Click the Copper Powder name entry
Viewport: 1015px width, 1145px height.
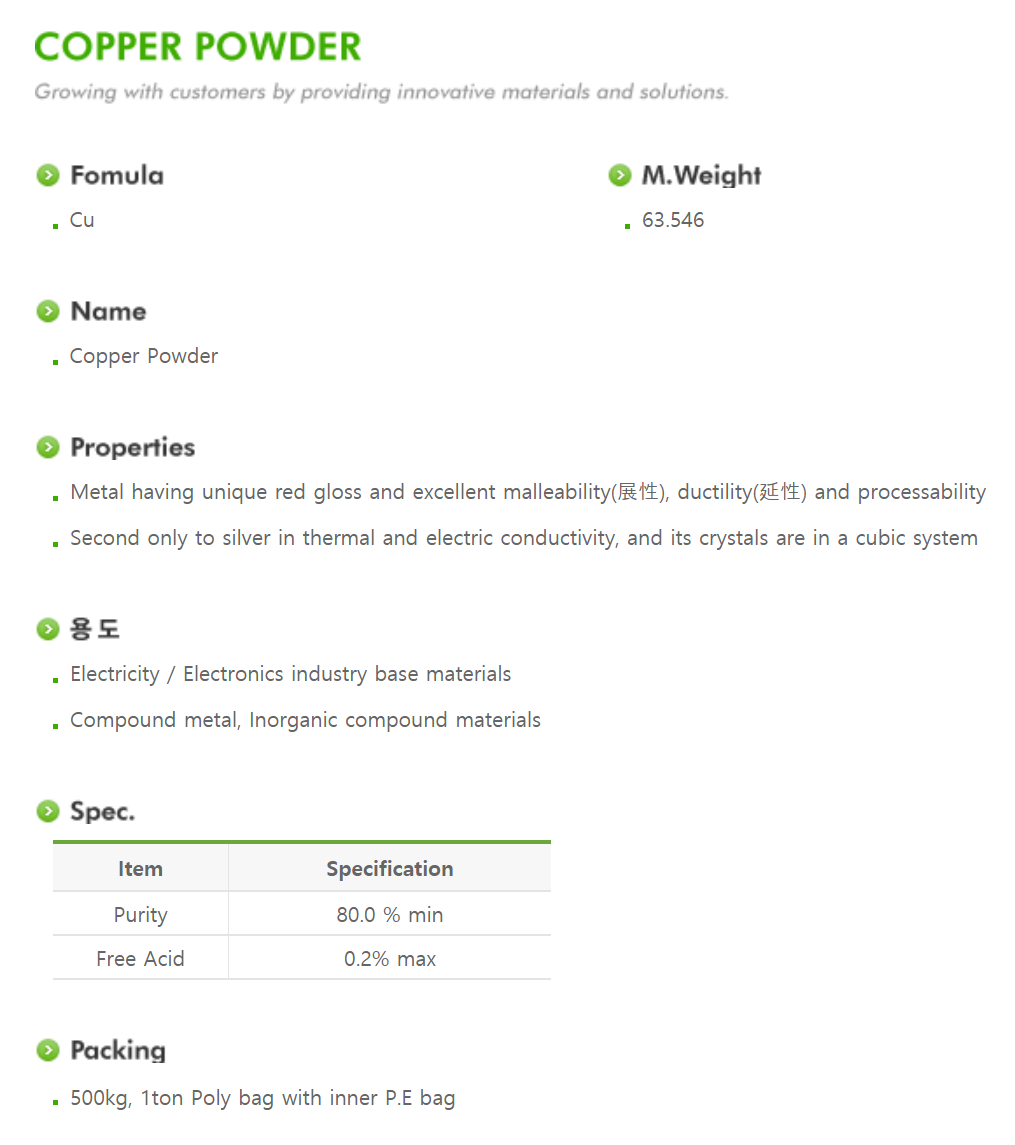(x=144, y=356)
